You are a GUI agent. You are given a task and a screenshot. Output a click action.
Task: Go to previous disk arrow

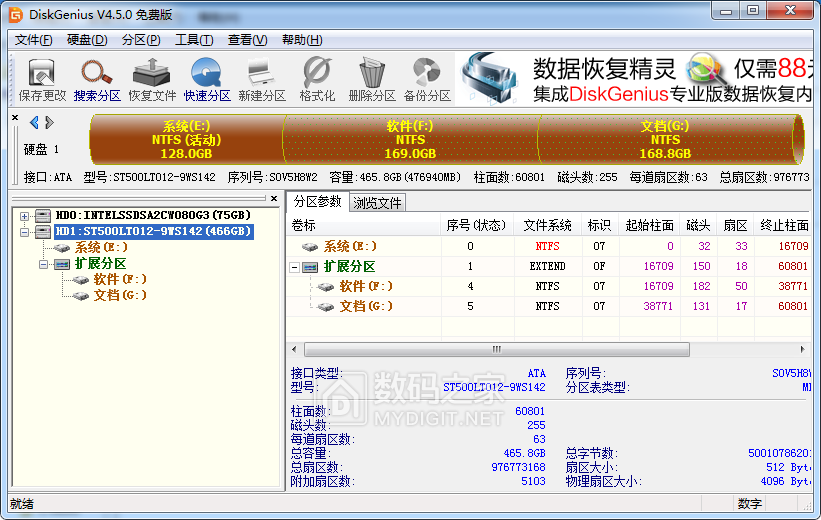coord(34,123)
